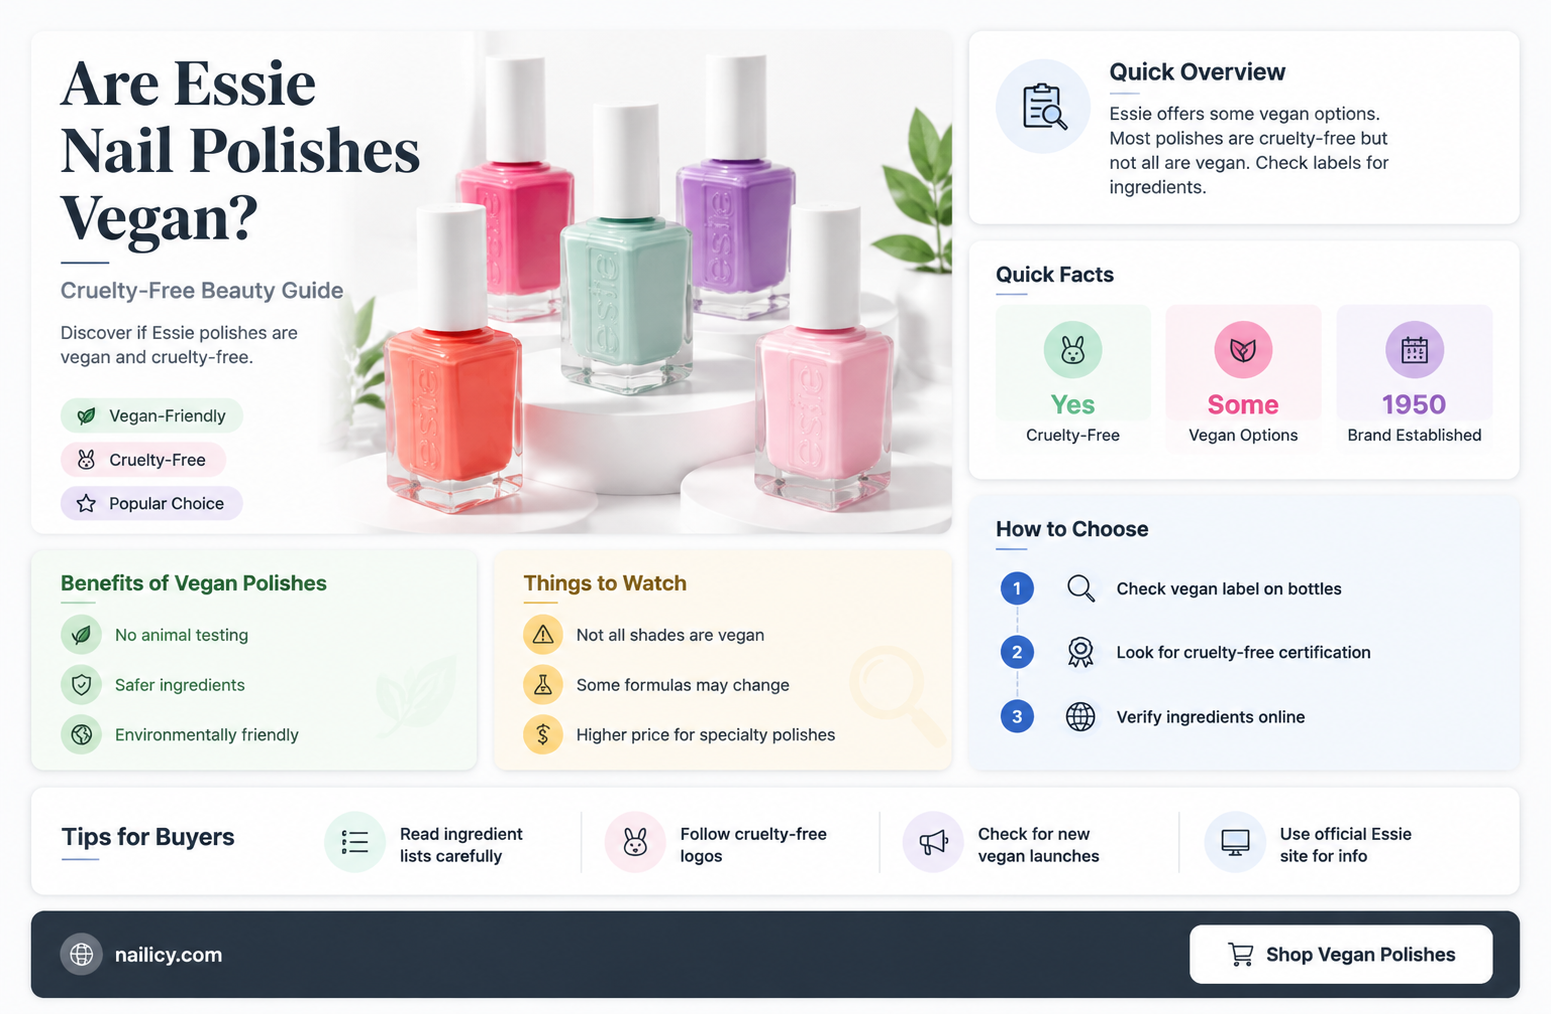Click the Some Vegan Options fact card
The height and width of the screenshot is (1014, 1551).
1243,377
